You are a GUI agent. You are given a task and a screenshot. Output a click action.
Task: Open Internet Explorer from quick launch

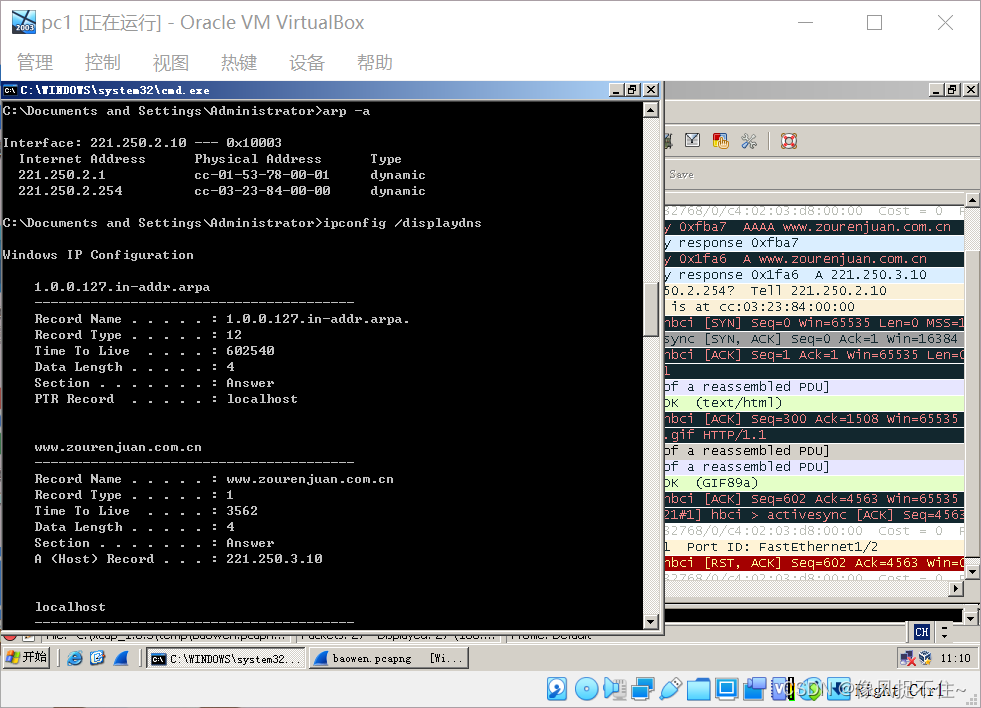point(75,658)
